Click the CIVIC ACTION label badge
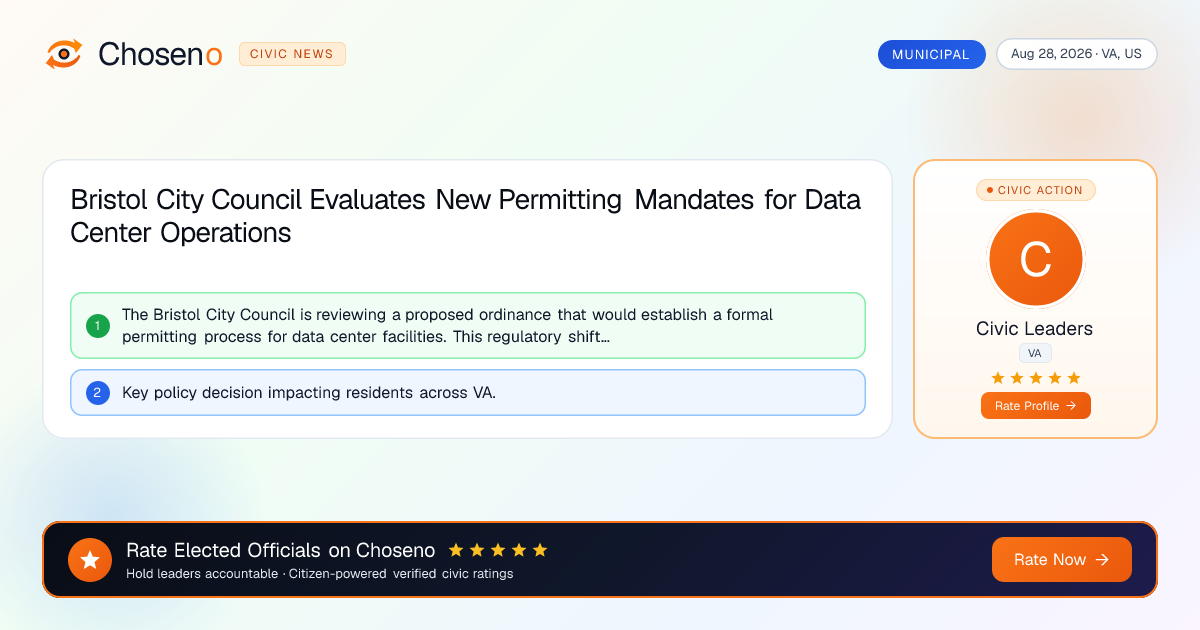 pyautogui.click(x=1035, y=190)
